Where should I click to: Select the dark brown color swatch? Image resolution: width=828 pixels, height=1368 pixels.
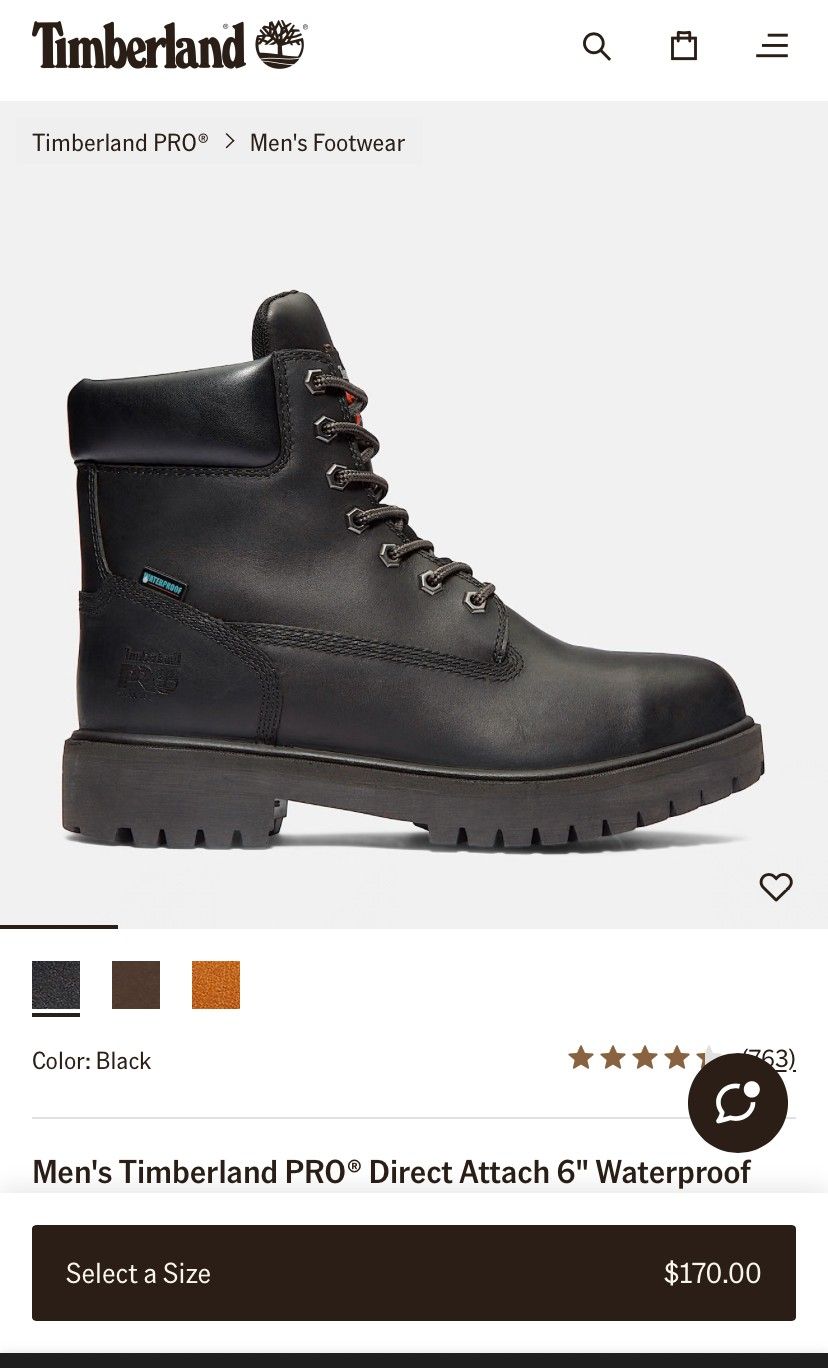point(136,985)
